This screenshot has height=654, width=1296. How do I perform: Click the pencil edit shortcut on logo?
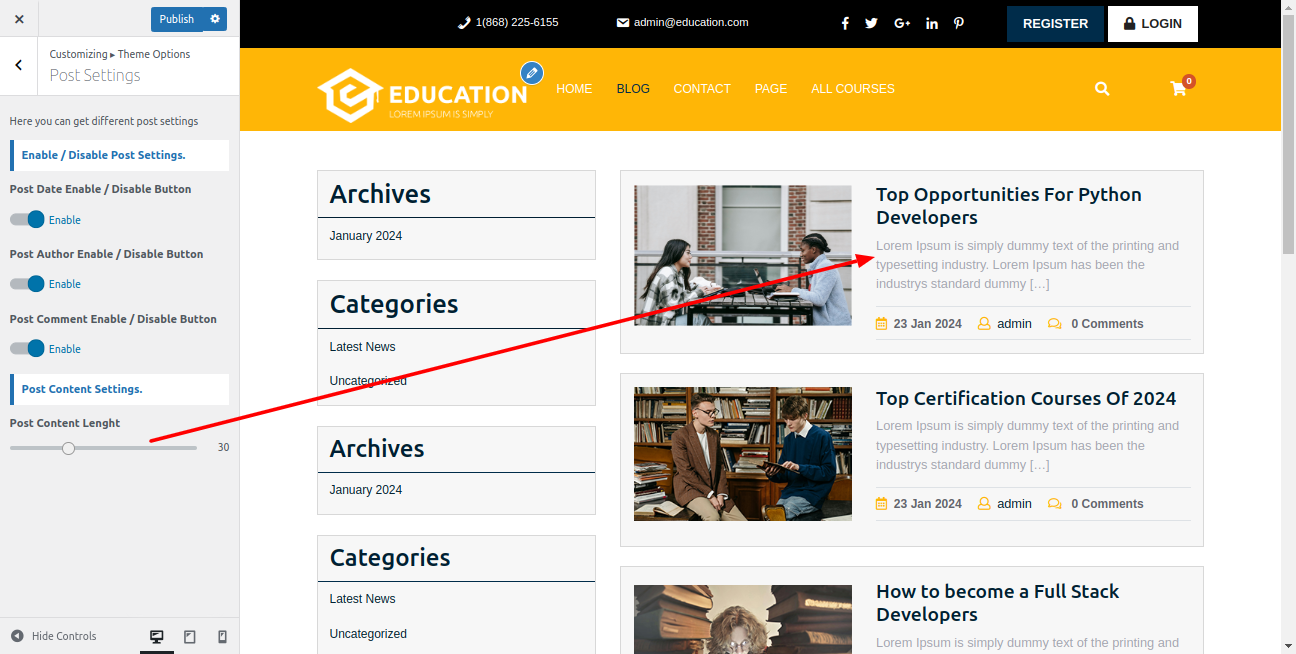tap(532, 72)
